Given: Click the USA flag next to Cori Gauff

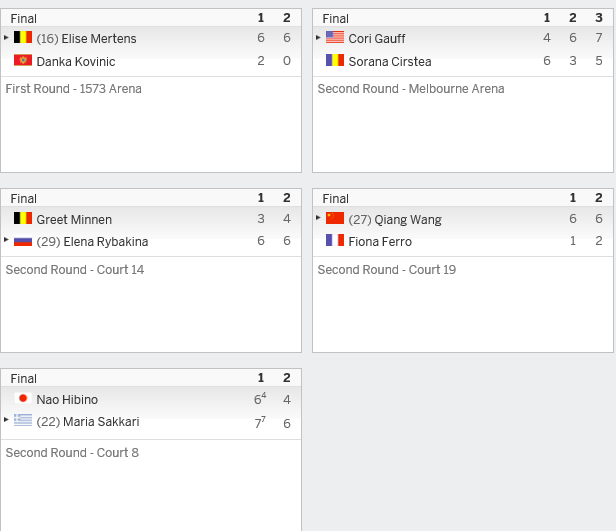Looking at the screenshot, I should [335, 37].
